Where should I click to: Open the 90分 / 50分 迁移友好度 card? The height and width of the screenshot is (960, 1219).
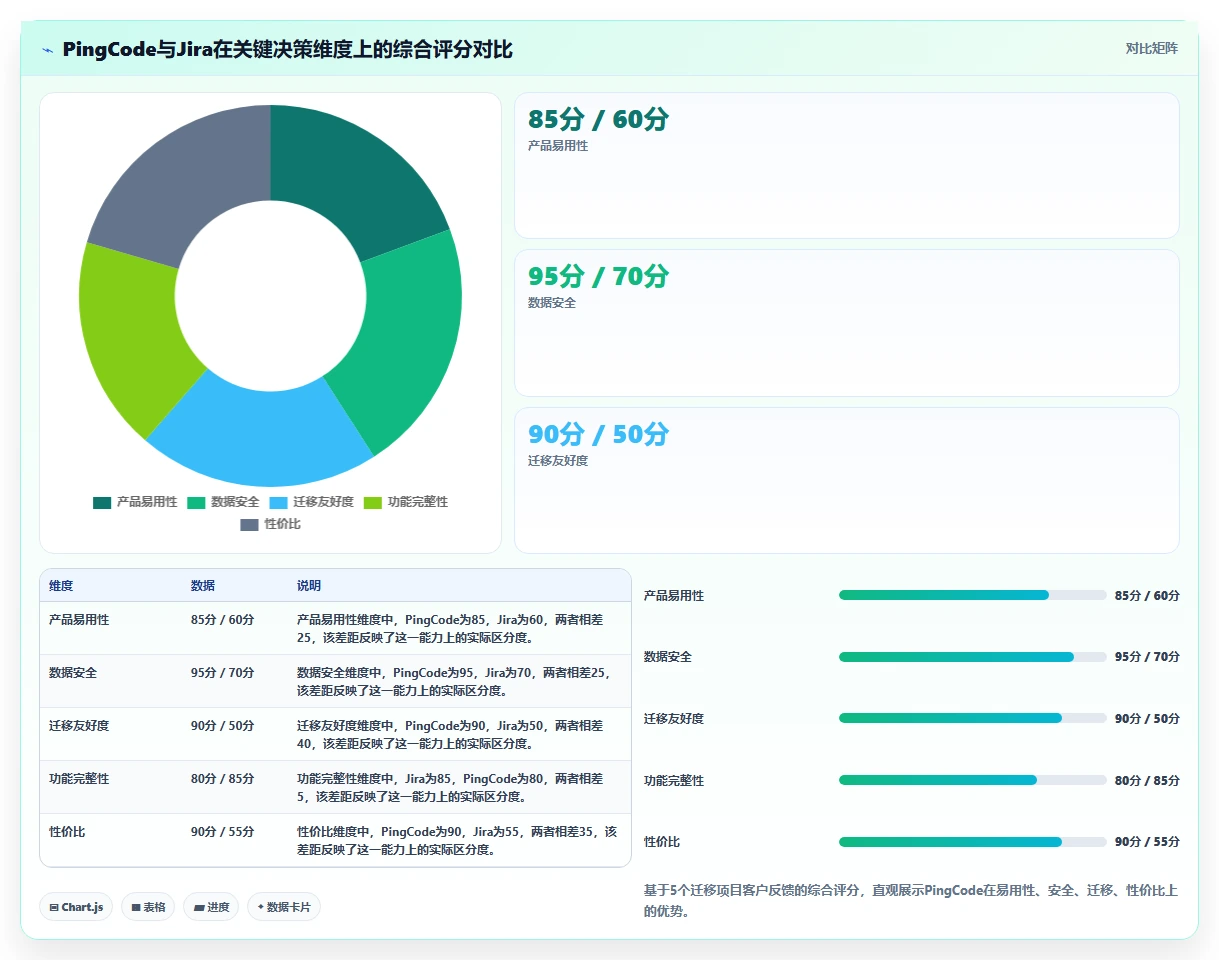click(x=846, y=480)
